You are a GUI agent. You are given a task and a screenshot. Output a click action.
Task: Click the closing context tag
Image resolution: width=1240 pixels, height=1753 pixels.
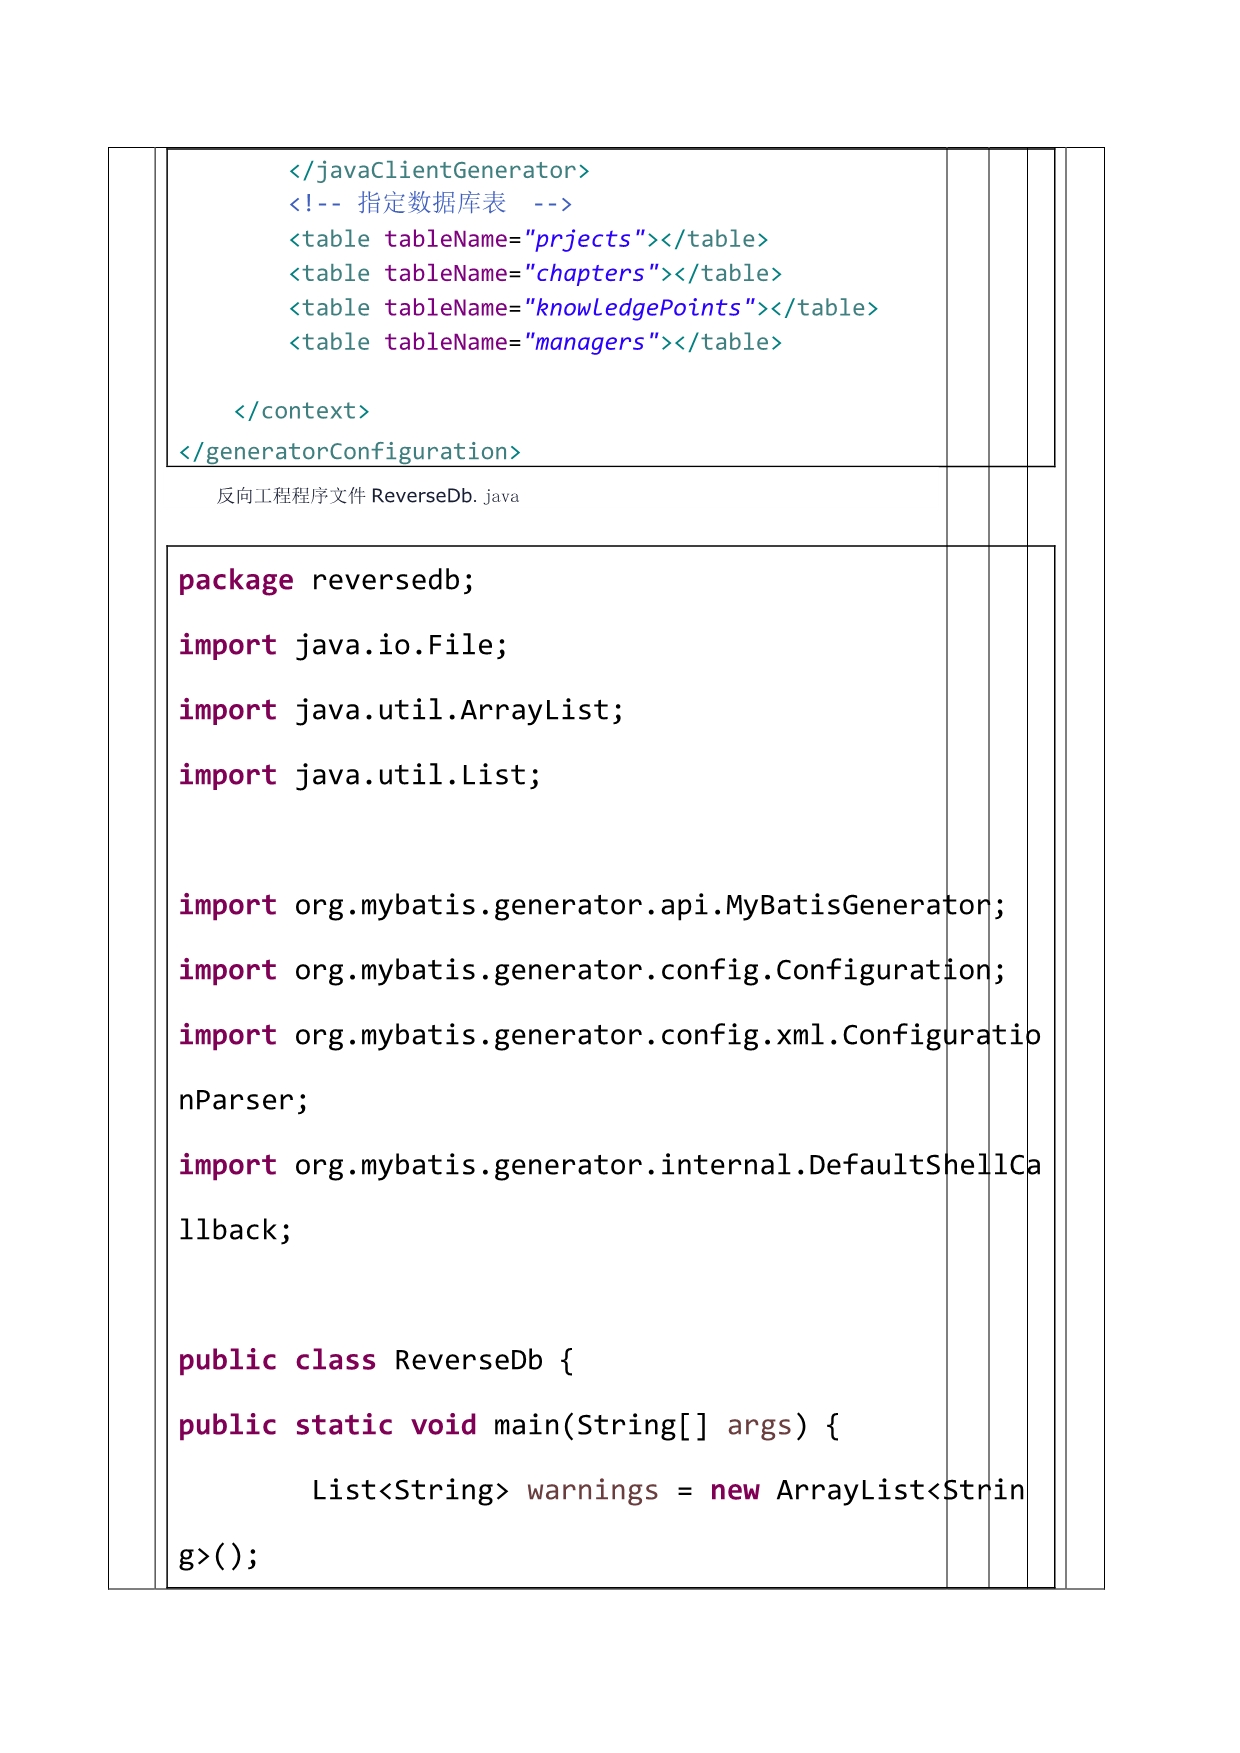tap(301, 411)
